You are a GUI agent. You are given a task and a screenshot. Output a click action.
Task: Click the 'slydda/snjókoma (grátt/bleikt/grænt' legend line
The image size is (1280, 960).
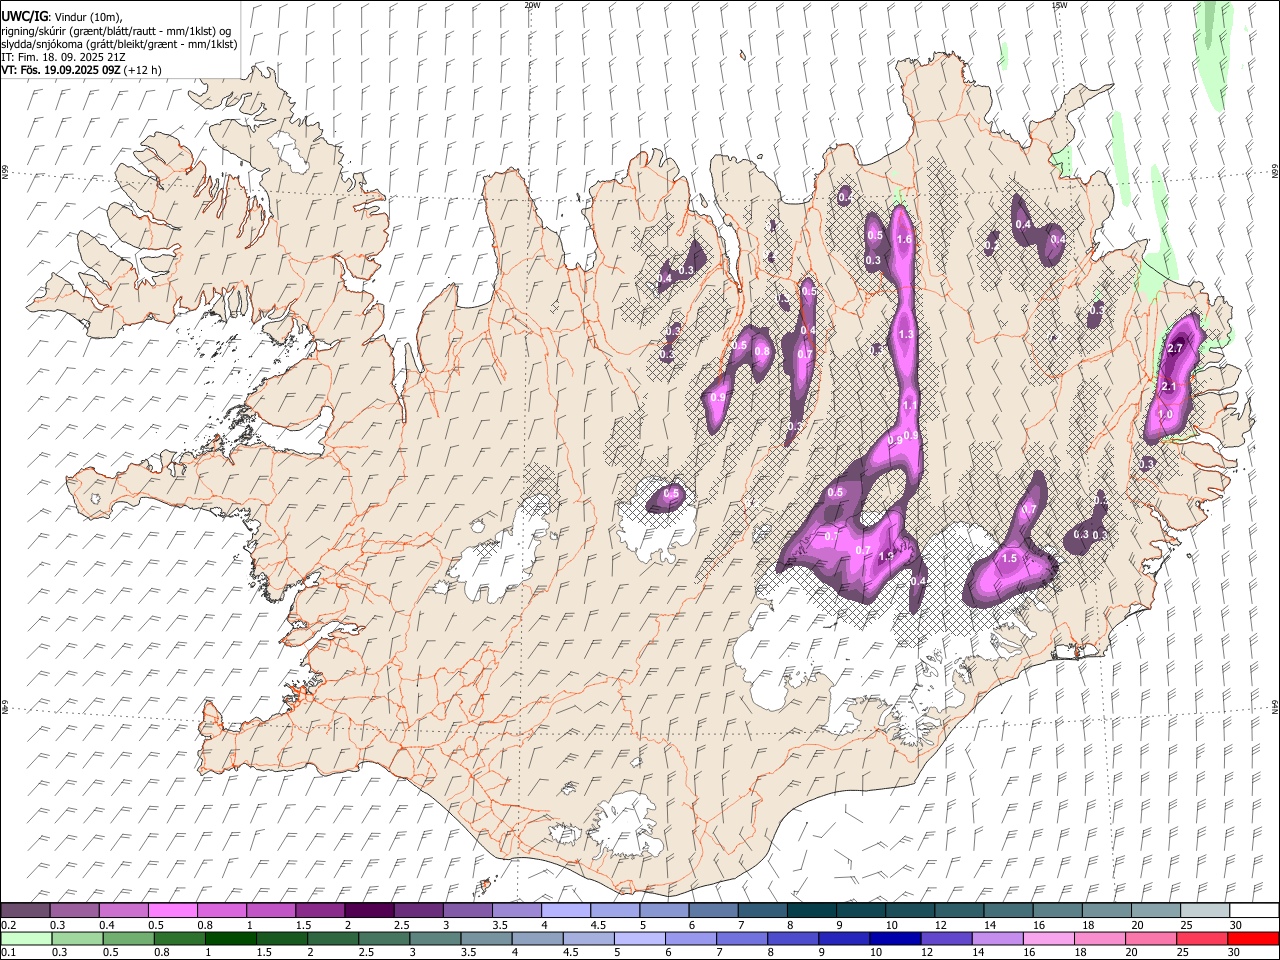[x=119, y=44]
